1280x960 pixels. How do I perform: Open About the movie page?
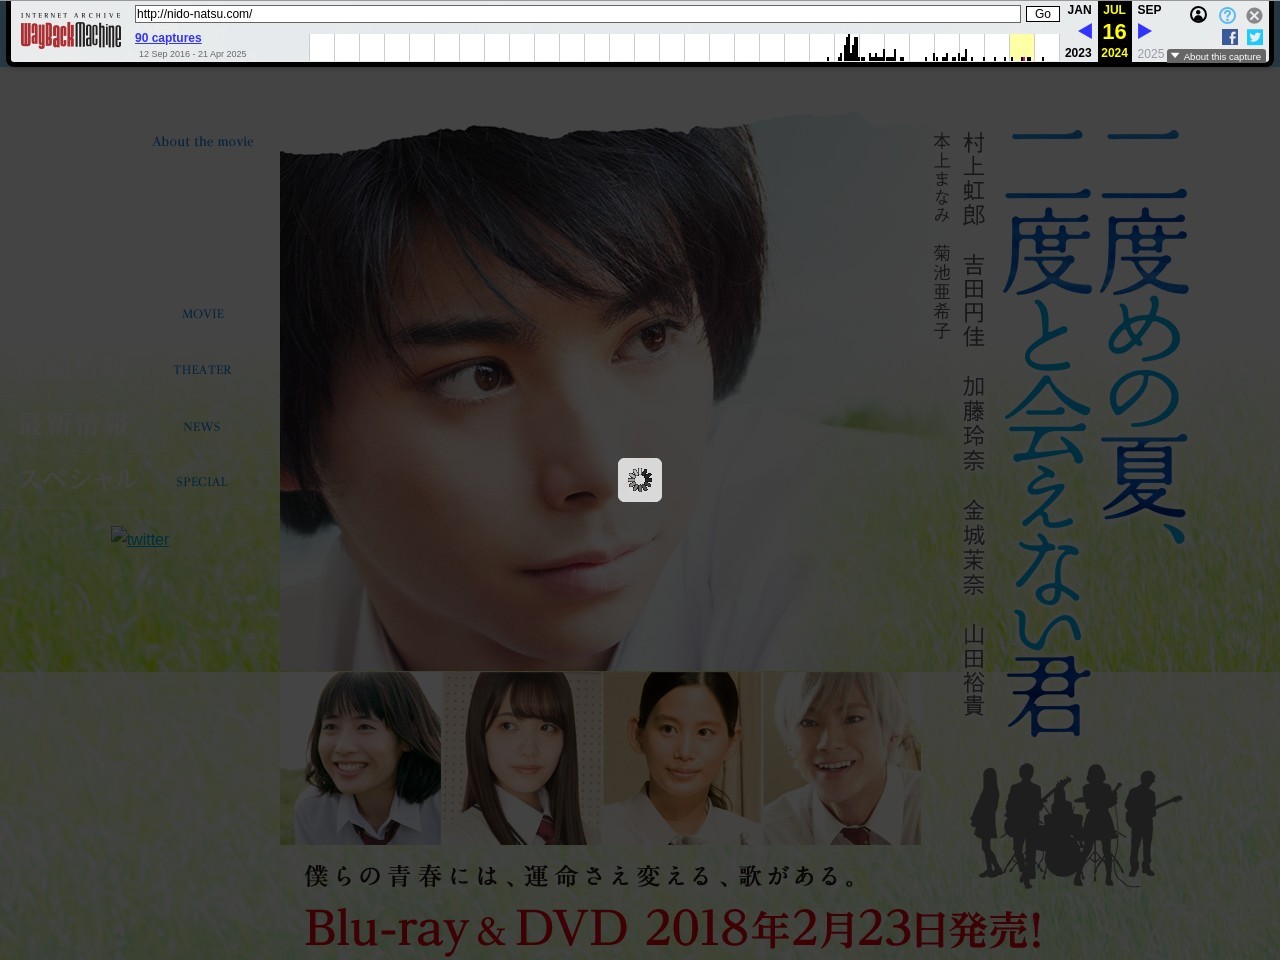pyautogui.click(x=203, y=142)
